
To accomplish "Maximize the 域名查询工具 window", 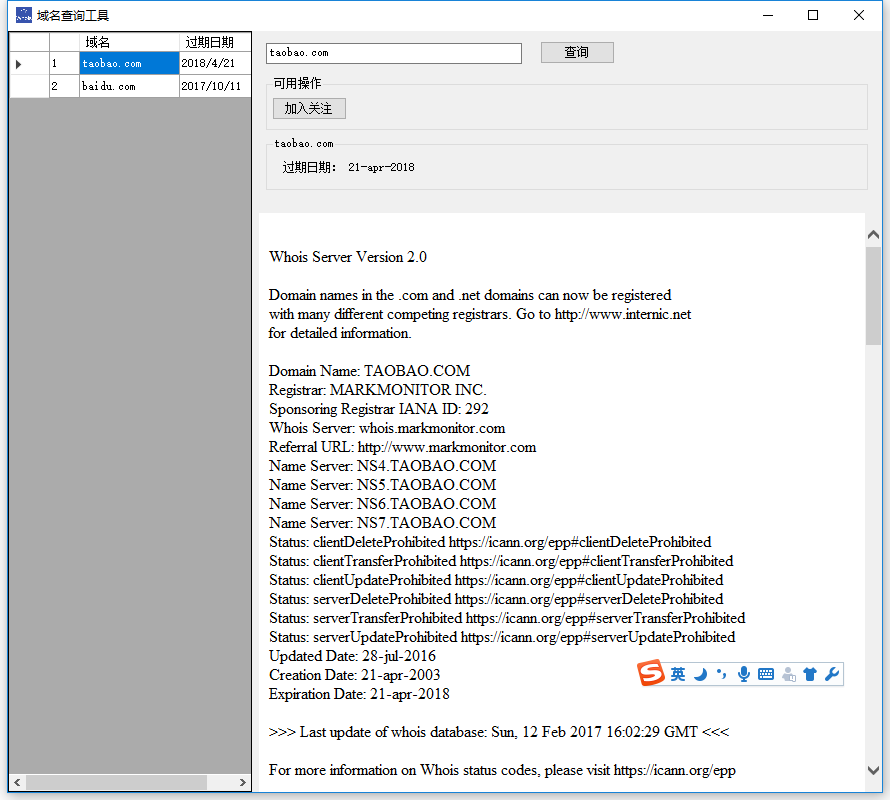I will (x=813, y=15).
